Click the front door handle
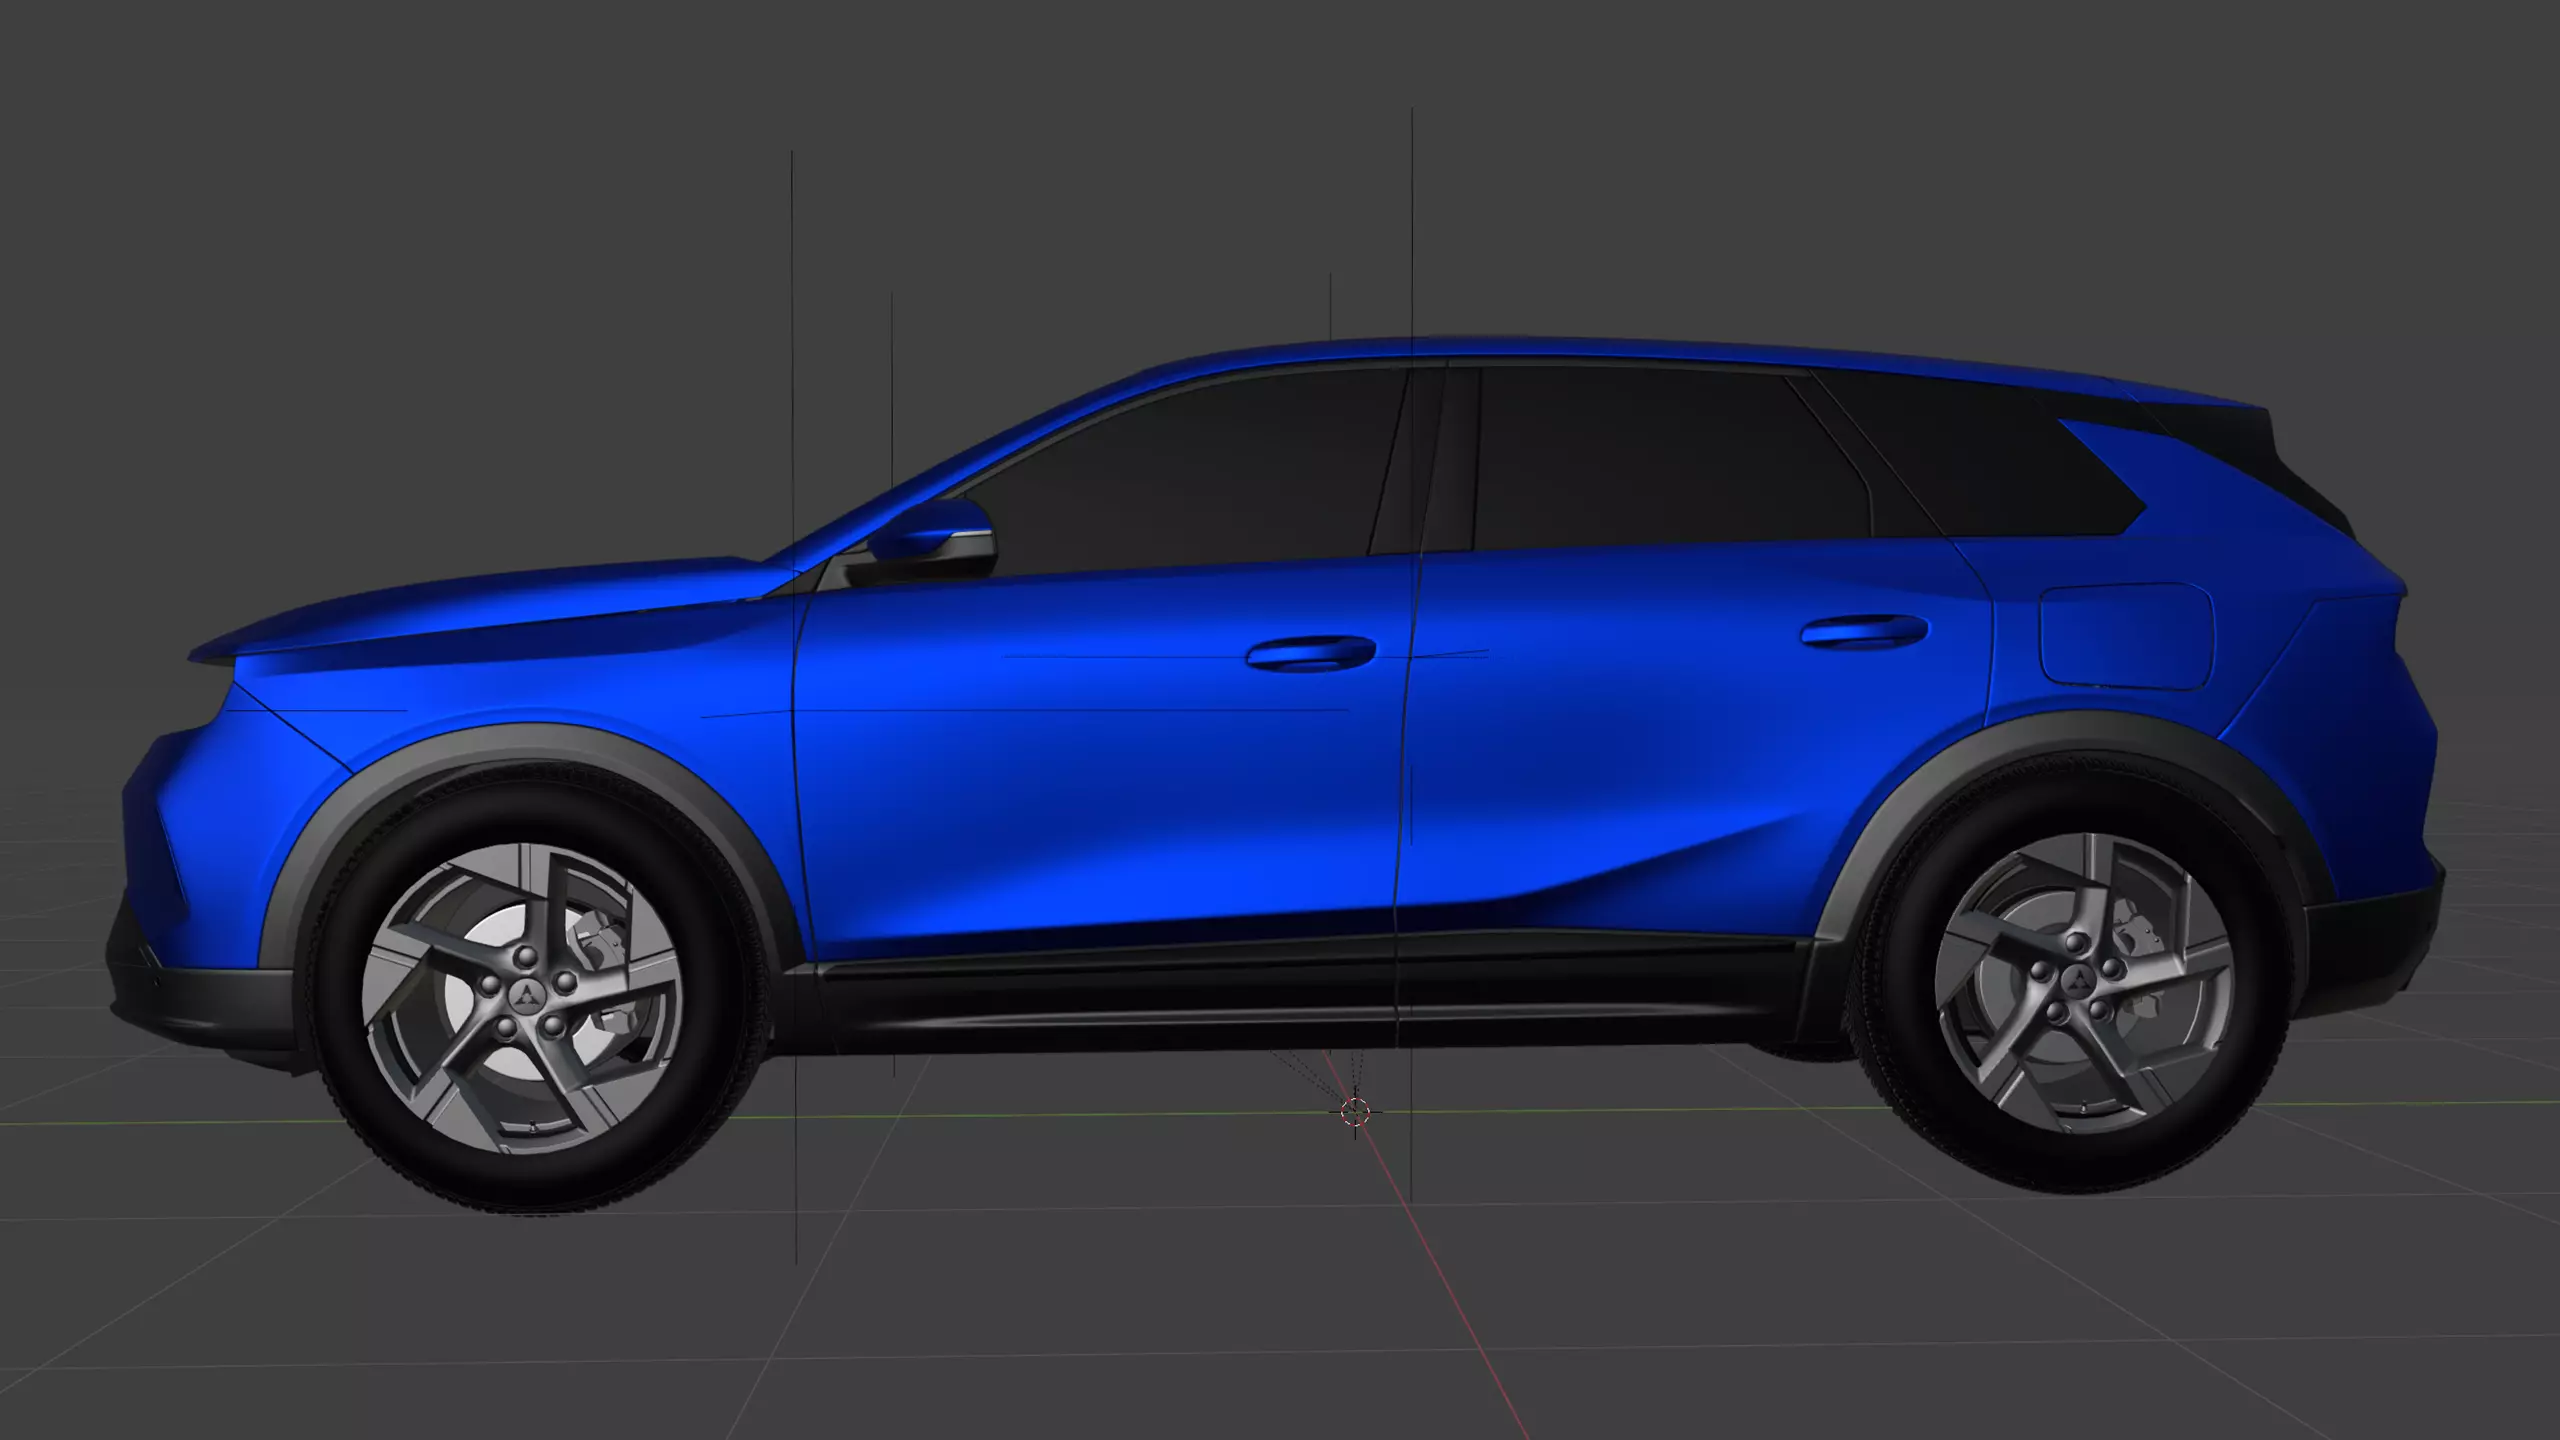 click(x=1310, y=652)
